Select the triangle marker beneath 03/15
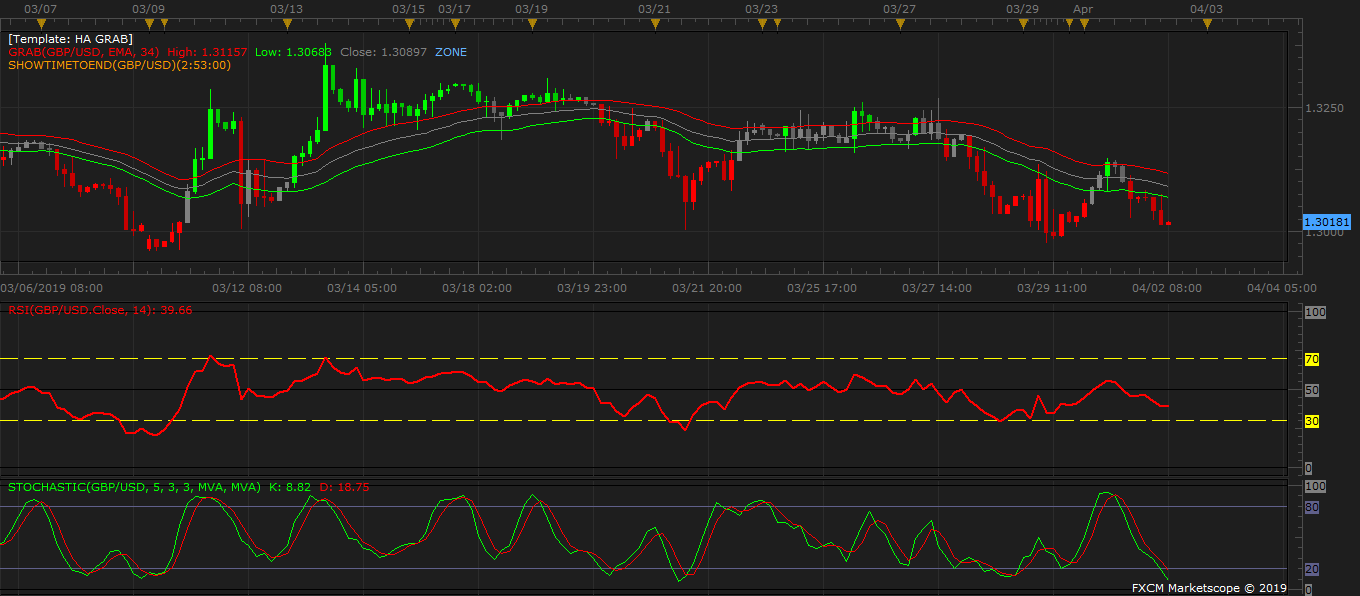The height and width of the screenshot is (596, 1360). point(409,23)
